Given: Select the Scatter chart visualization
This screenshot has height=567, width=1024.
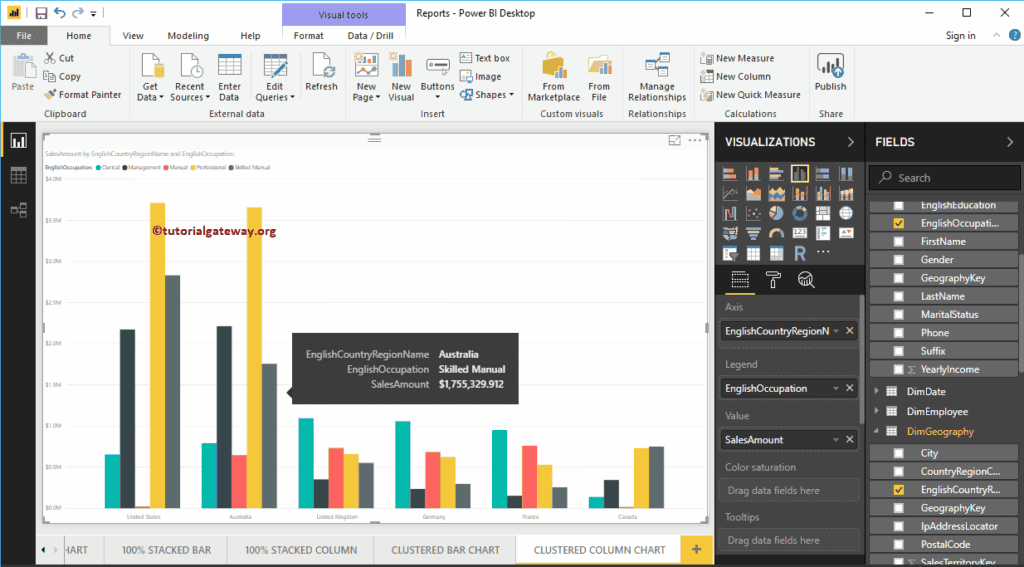Looking at the screenshot, I should pyautogui.click(x=753, y=213).
